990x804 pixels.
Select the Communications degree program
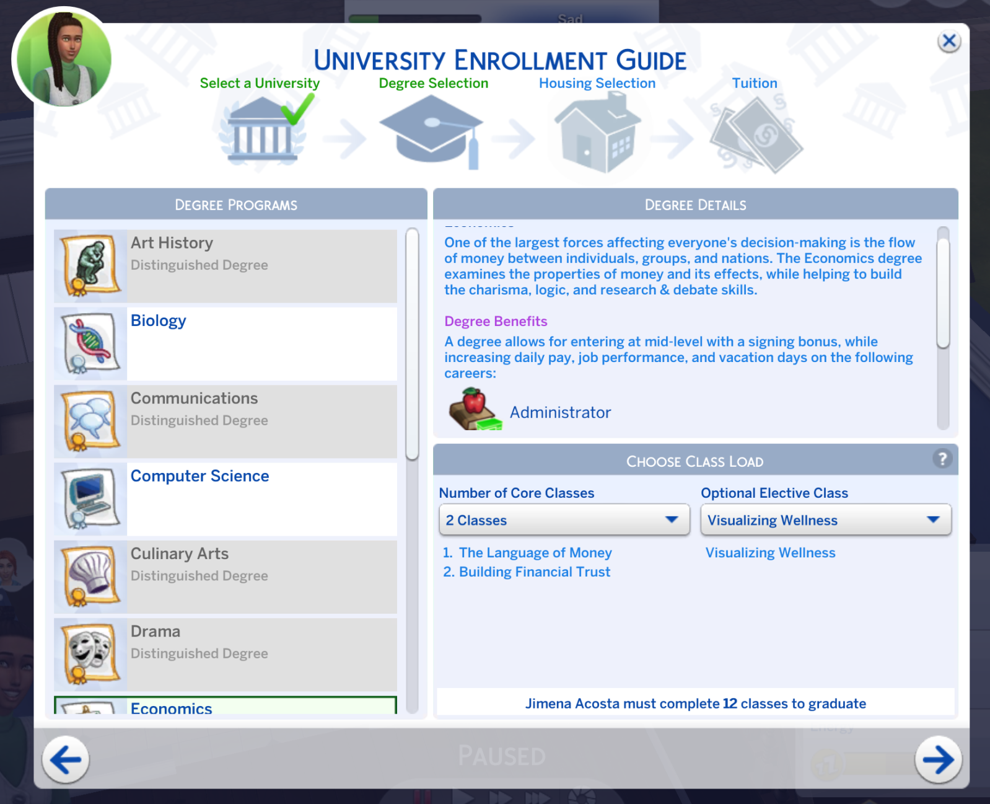pyautogui.click(x=225, y=421)
